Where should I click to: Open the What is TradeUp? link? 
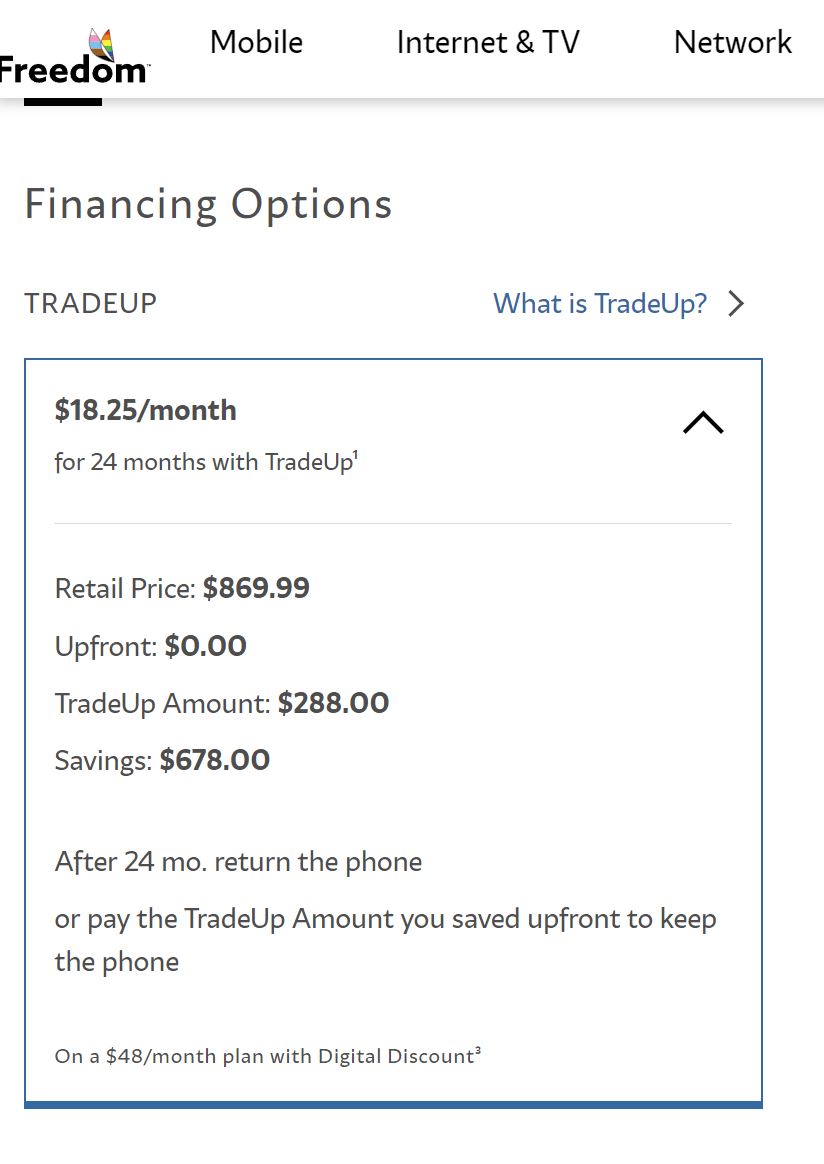pyautogui.click(x=600, y=303)
